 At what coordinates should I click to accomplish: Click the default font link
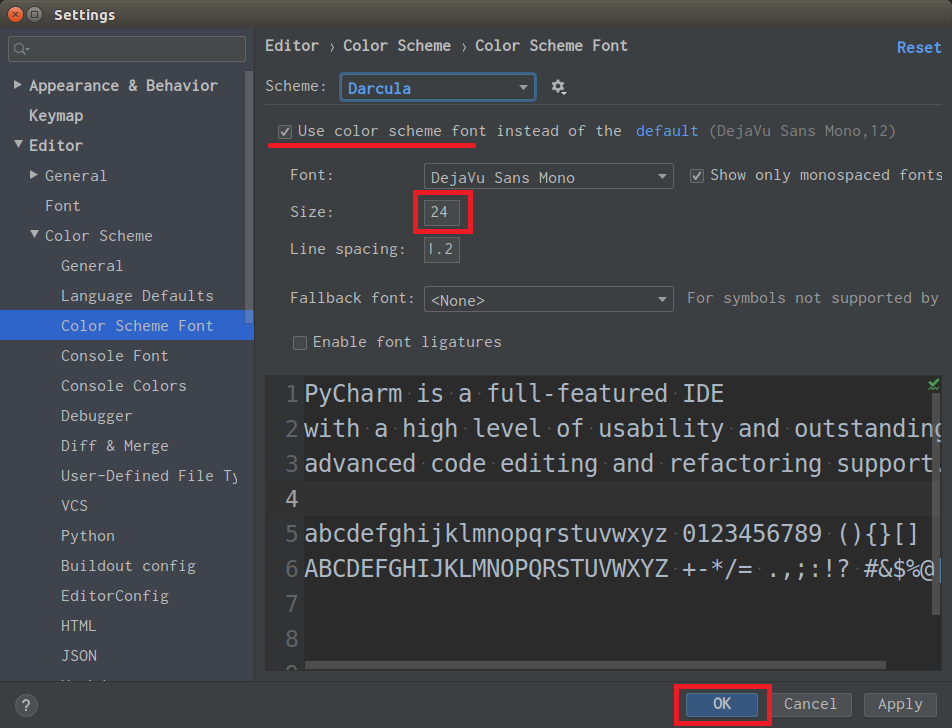pos(667,131)
